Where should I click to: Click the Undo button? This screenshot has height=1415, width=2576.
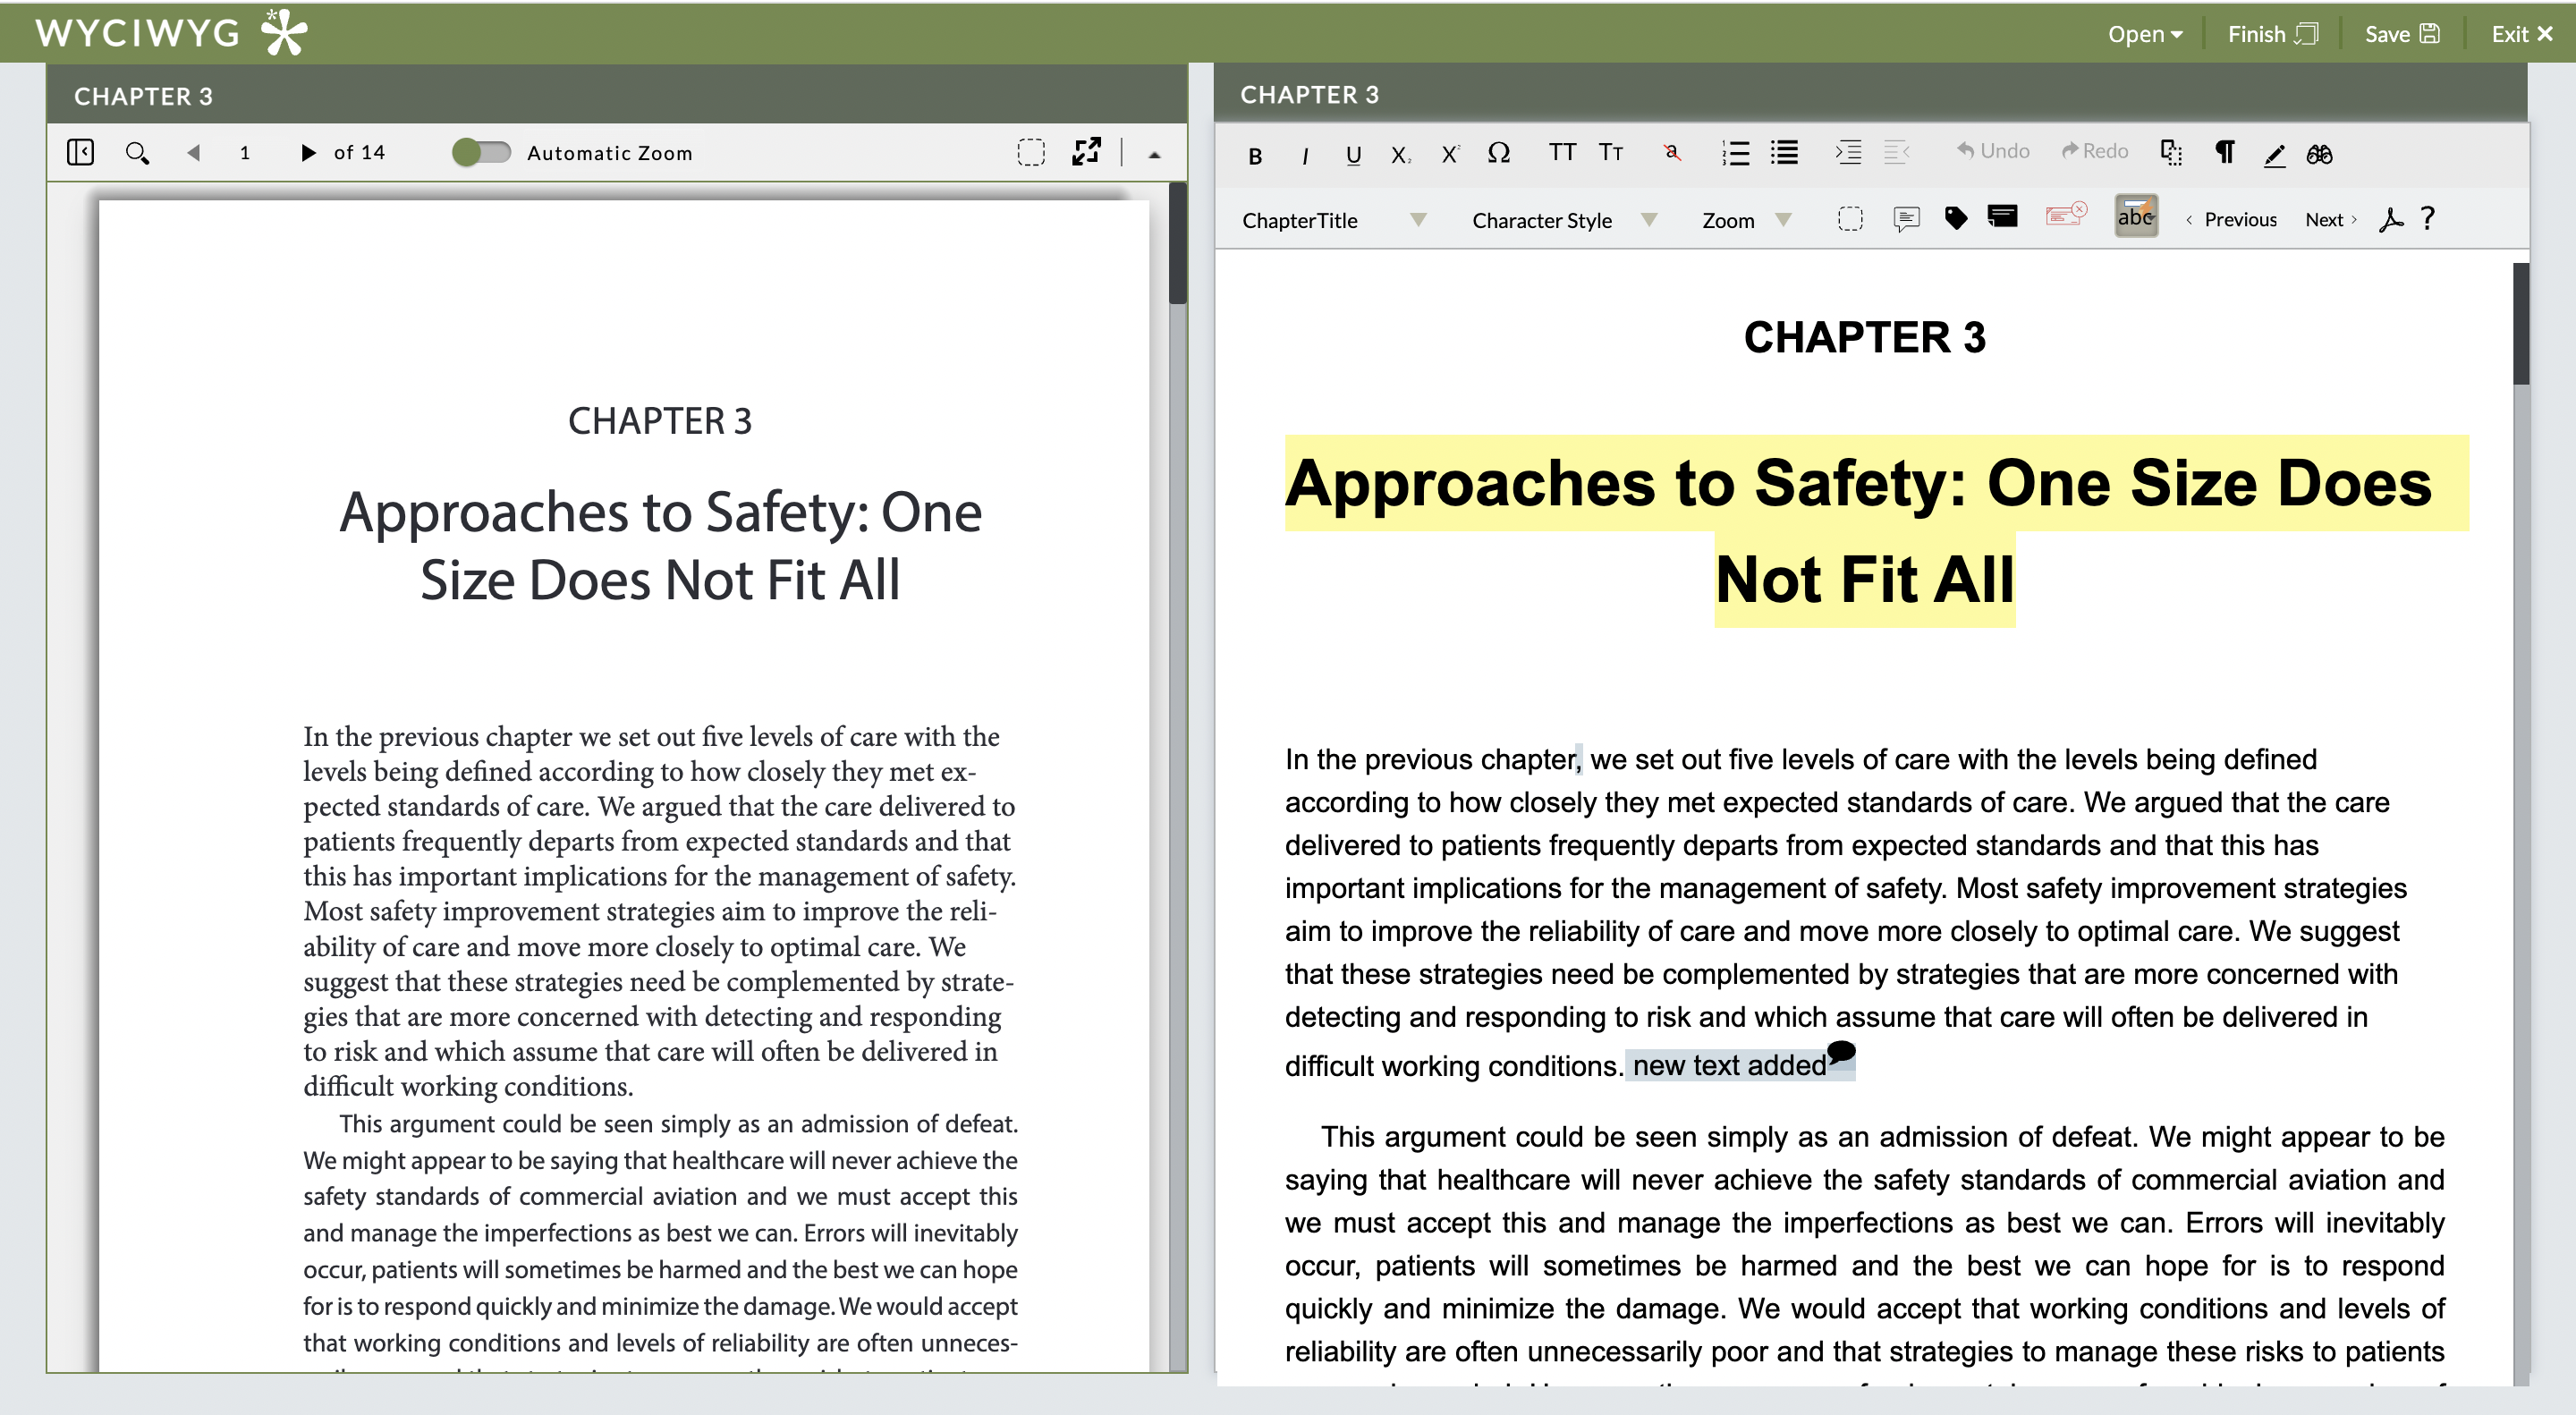tap(1992, 151)
